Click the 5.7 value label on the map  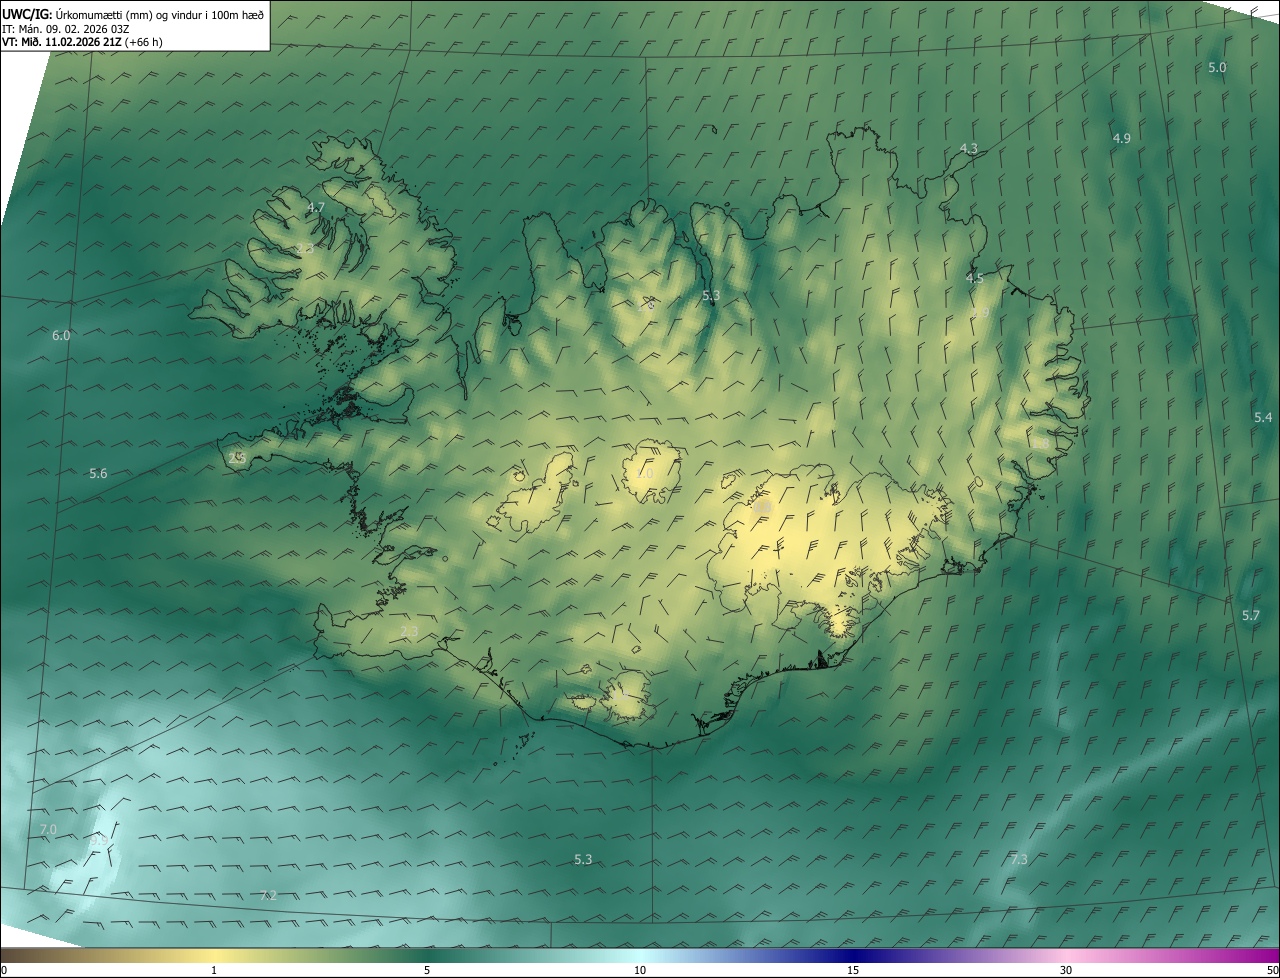(x=1251, y=615)
